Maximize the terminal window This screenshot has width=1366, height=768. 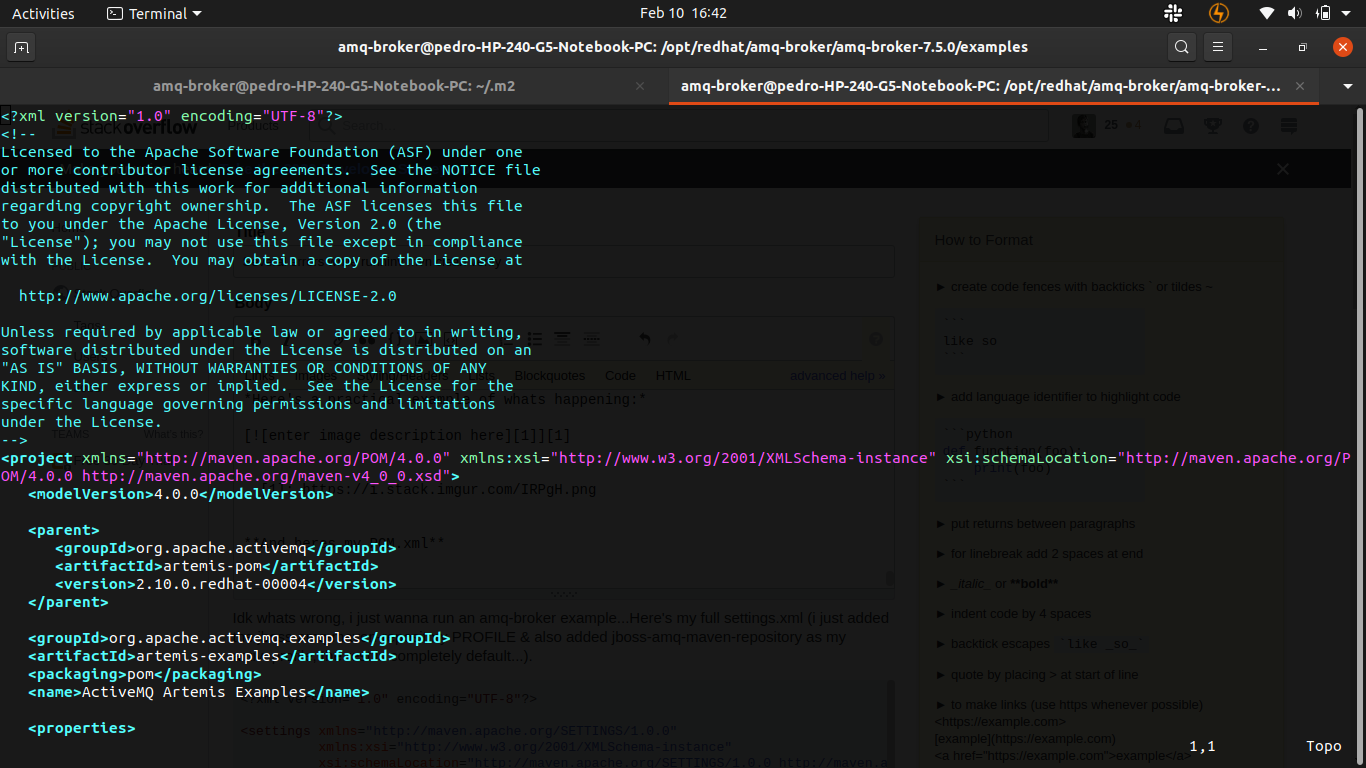coord(1302,47)
